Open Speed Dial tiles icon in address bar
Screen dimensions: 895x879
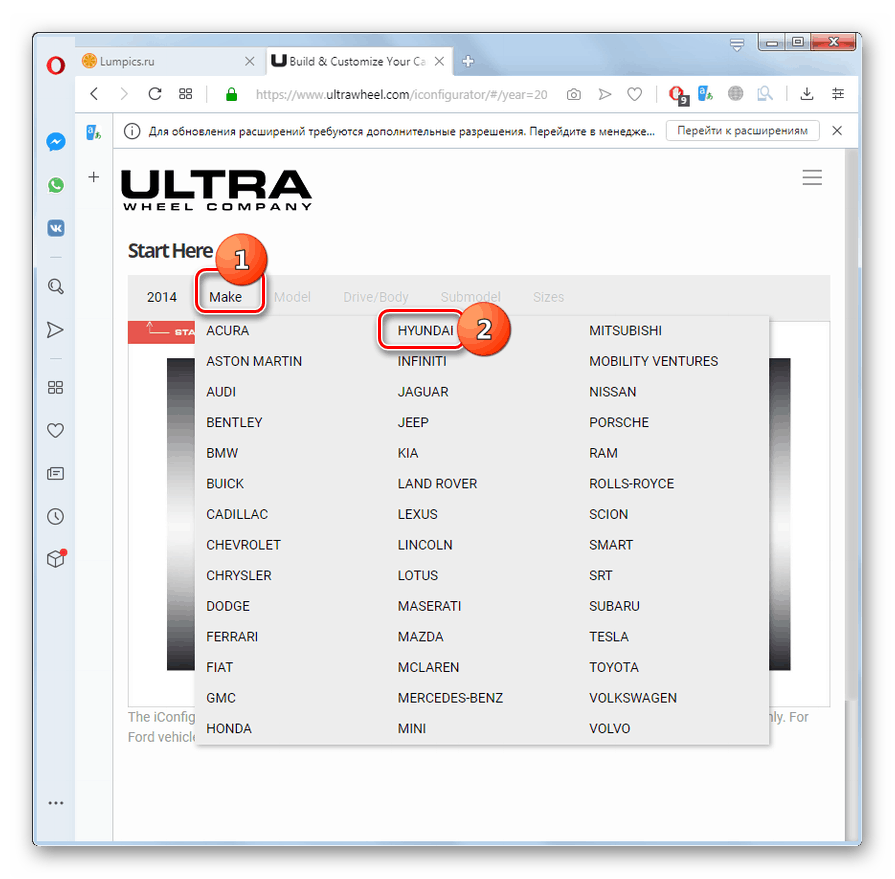point(185,93)
